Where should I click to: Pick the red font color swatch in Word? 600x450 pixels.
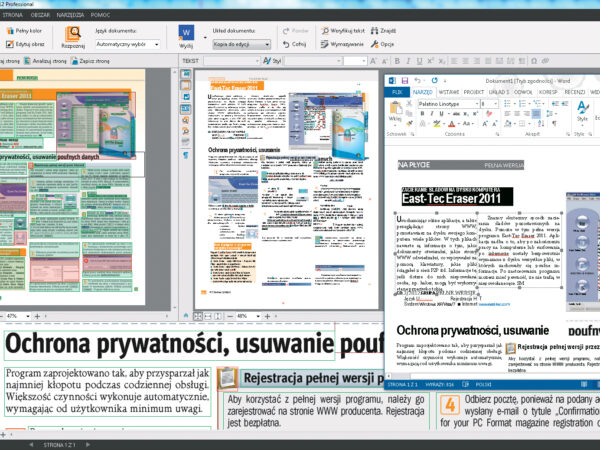(450, 126)
